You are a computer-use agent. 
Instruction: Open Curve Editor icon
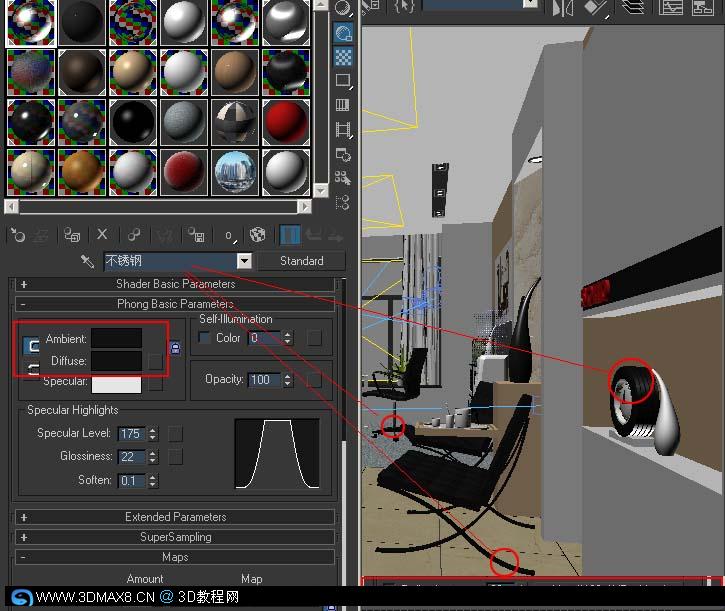click(x=670, y=7)
